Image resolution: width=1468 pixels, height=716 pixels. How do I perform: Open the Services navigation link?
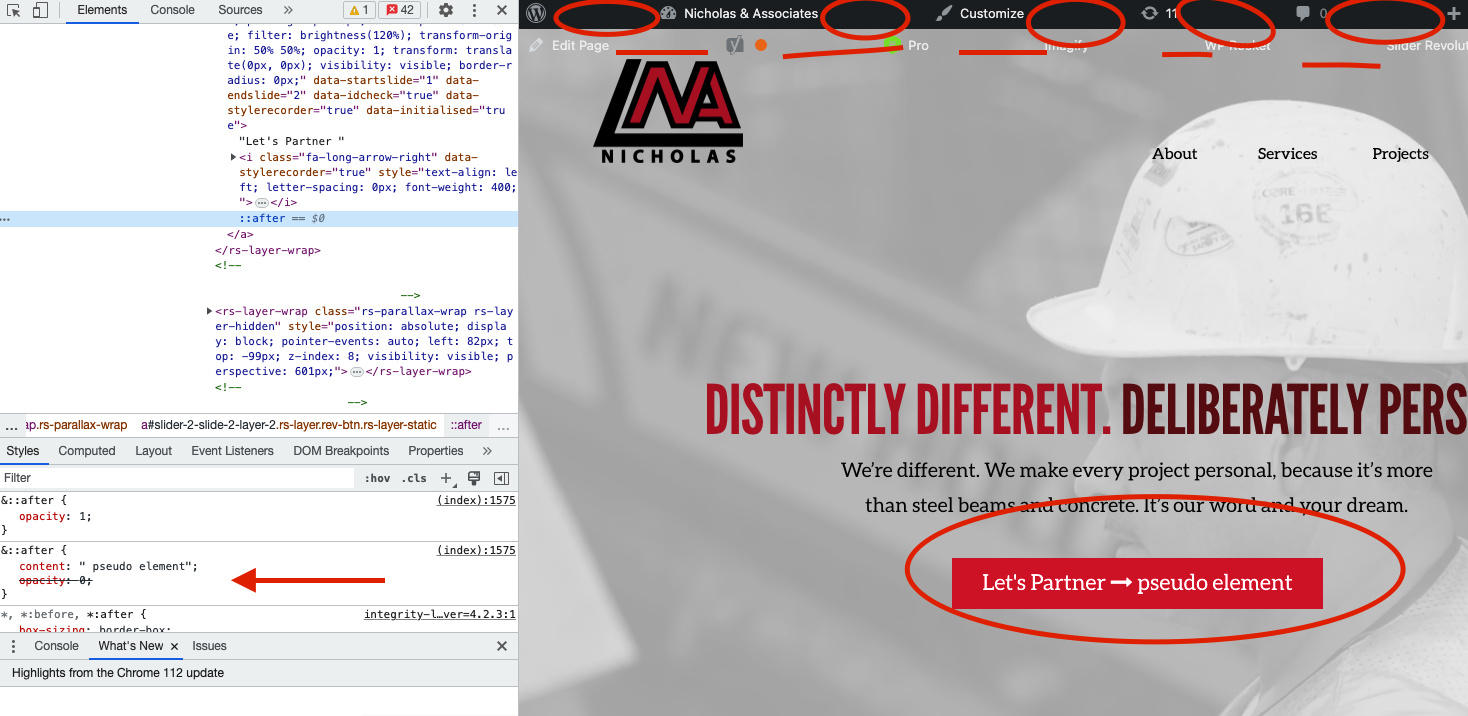1287,154
